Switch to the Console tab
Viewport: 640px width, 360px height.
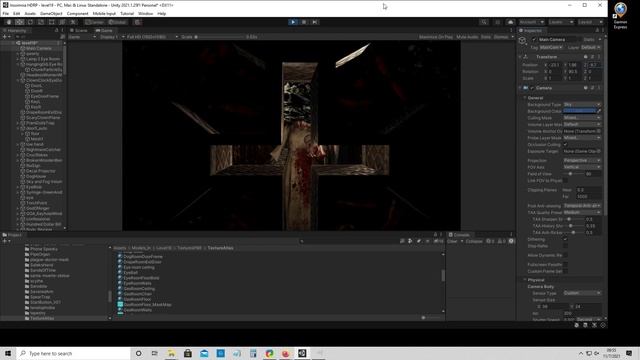[459, 235]
